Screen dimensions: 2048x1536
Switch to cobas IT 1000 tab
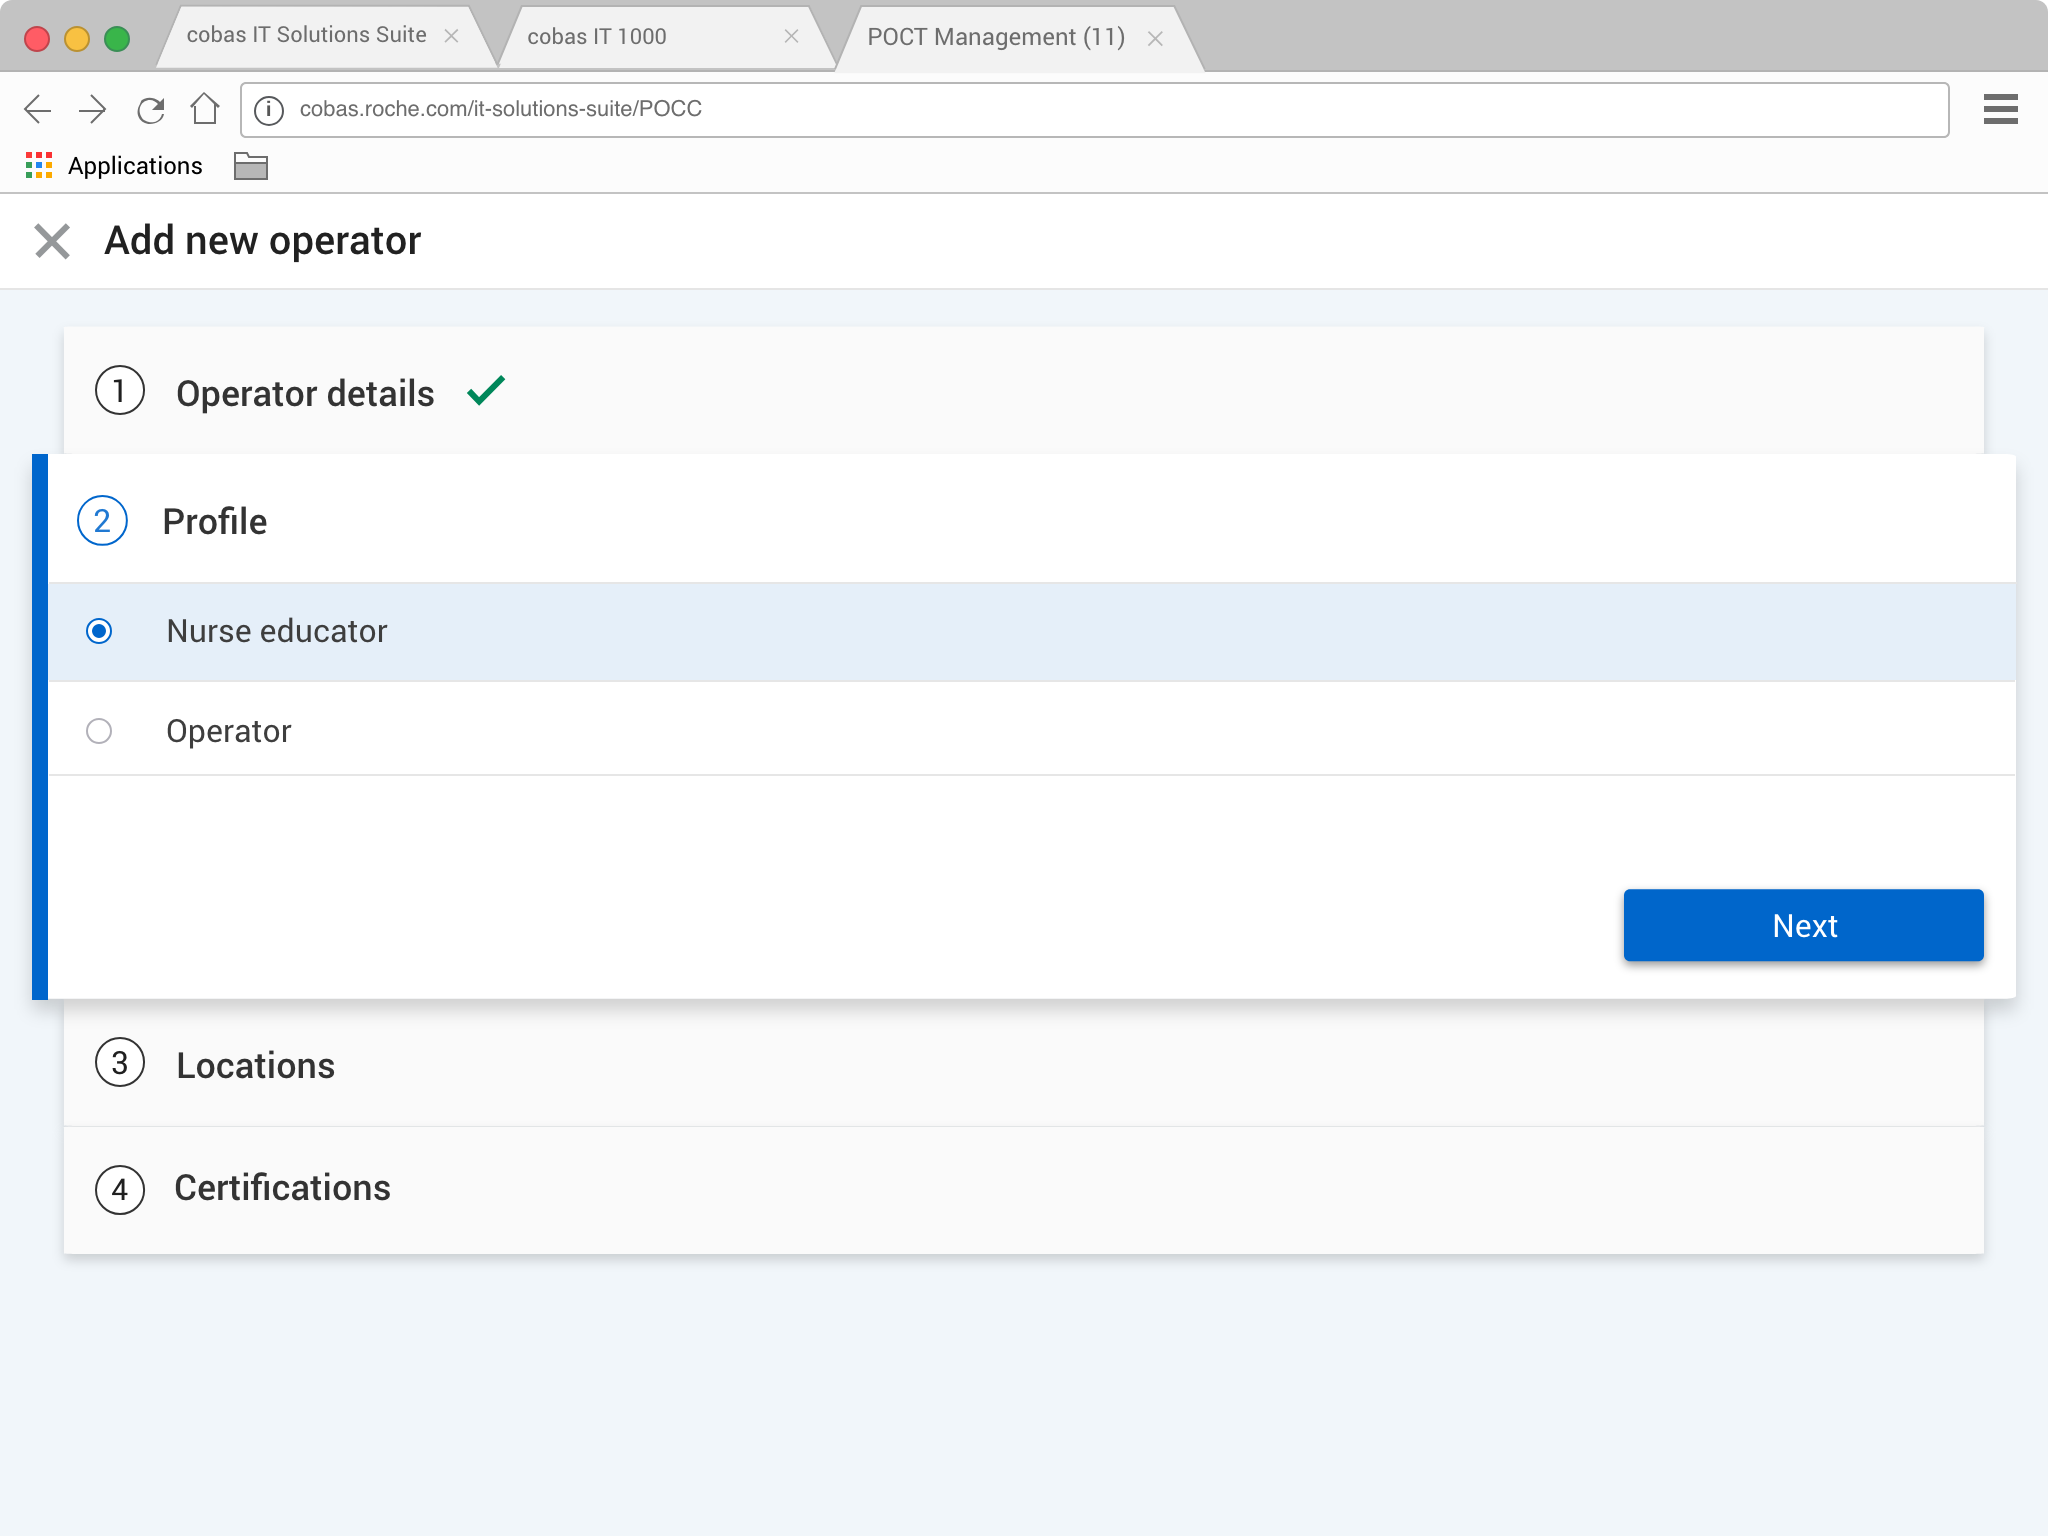point(597,37)
